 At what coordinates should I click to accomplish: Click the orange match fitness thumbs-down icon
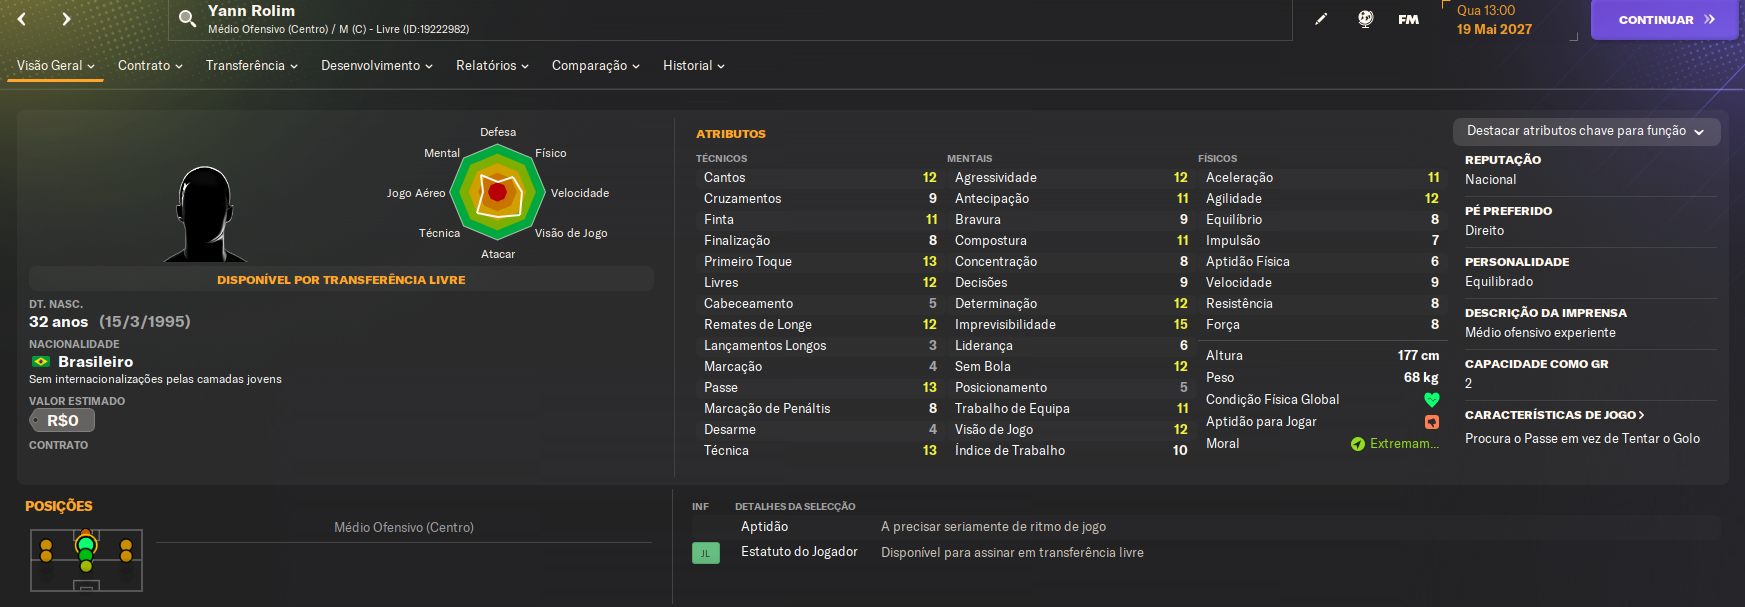1432,422
